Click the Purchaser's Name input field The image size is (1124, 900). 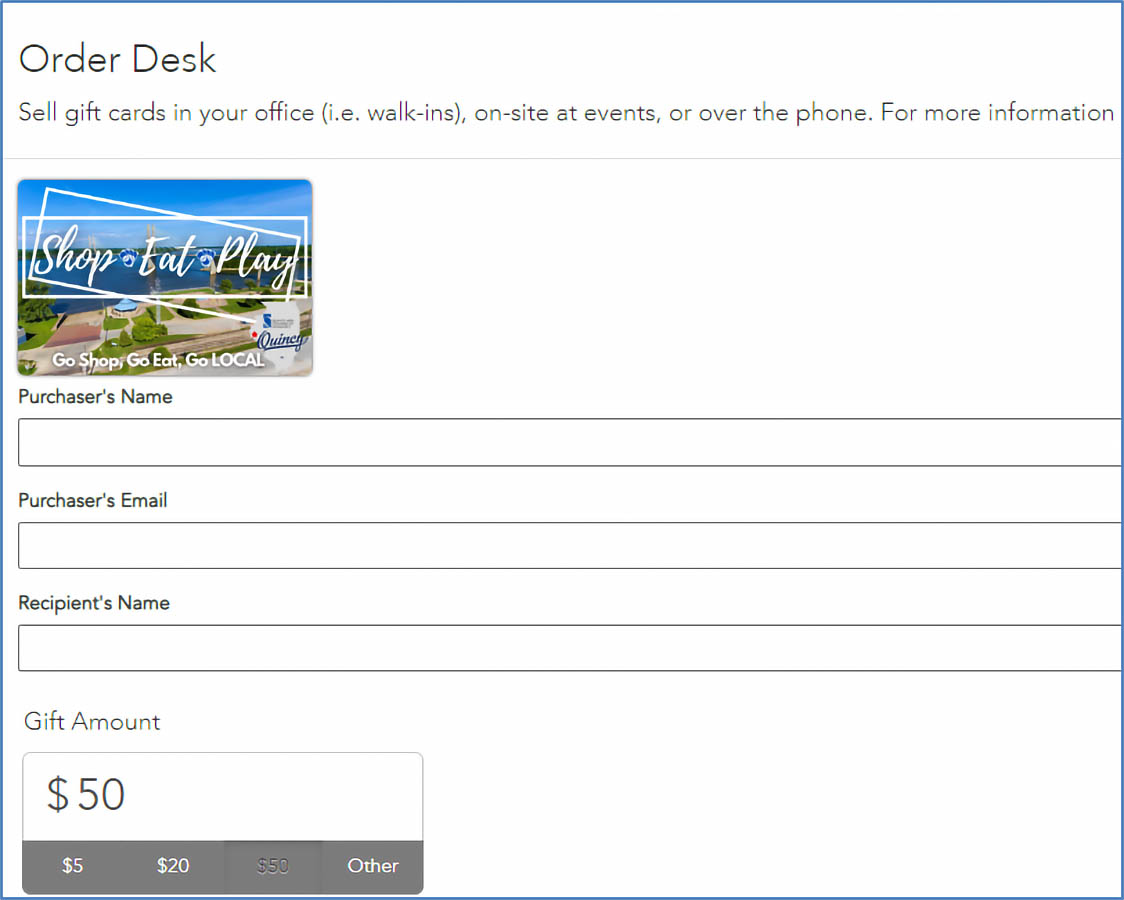click(x=570, y=442)
